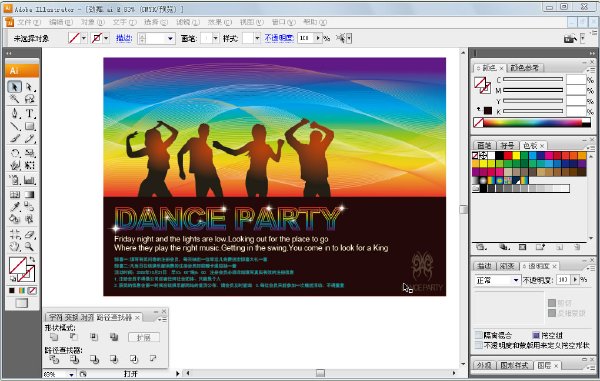The width and height of the screenshot is (600, 381).
Task: Click the 描边 link in control bar
Action: coord(124,38)
